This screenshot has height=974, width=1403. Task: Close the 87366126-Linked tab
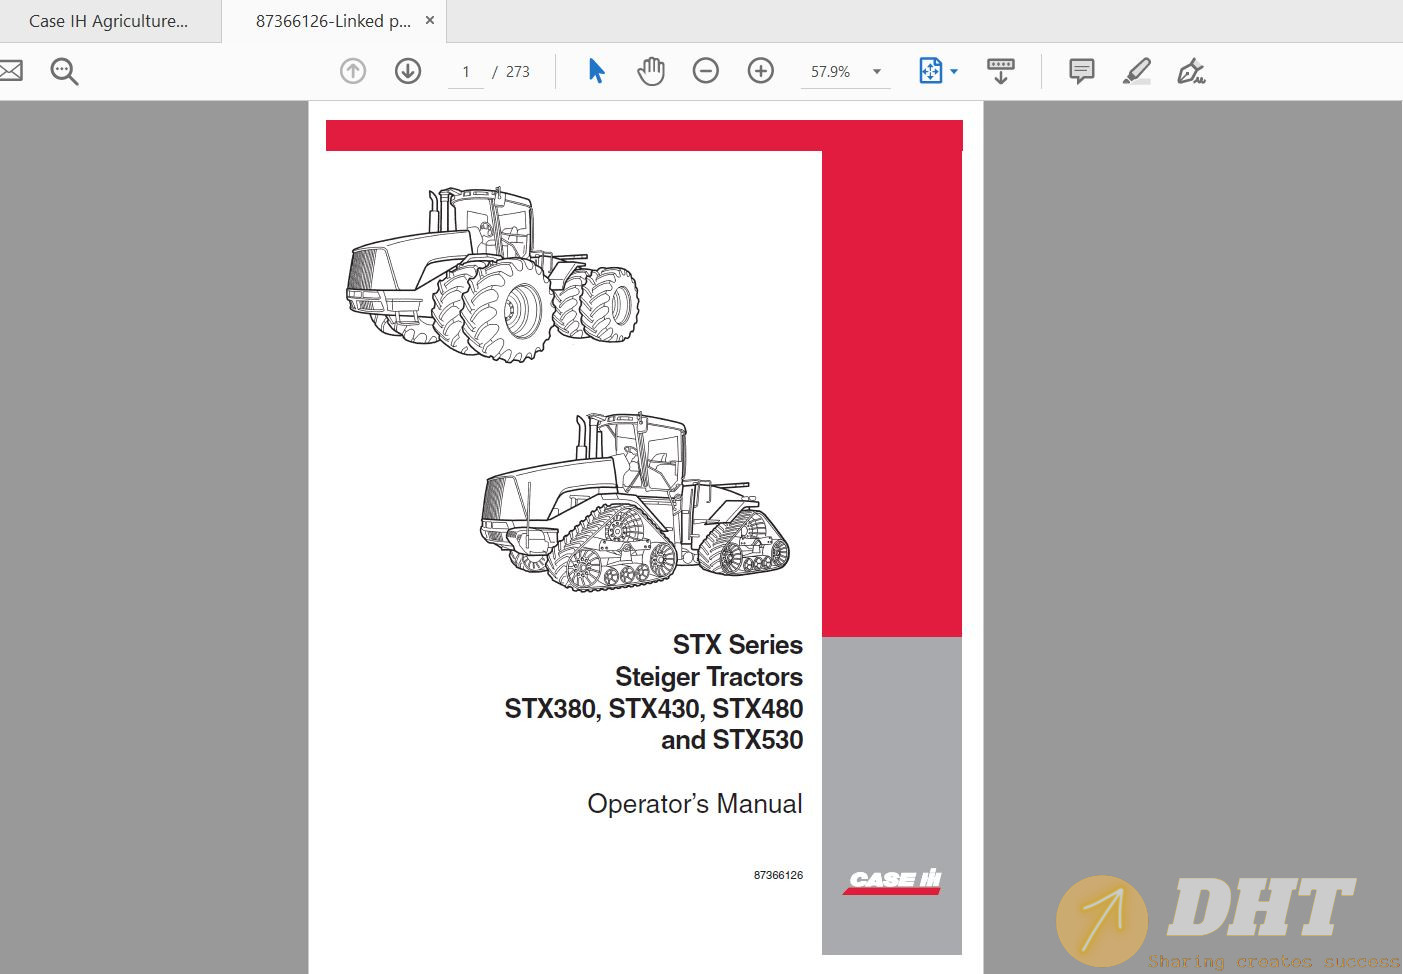point(430,20)
